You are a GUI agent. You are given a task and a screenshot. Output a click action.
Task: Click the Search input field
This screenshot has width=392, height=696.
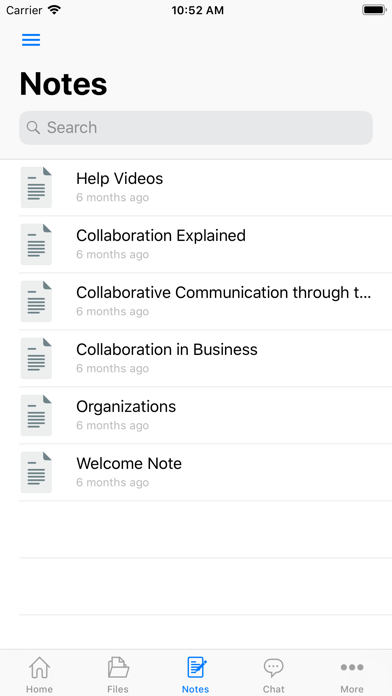(x=196, y=128)
